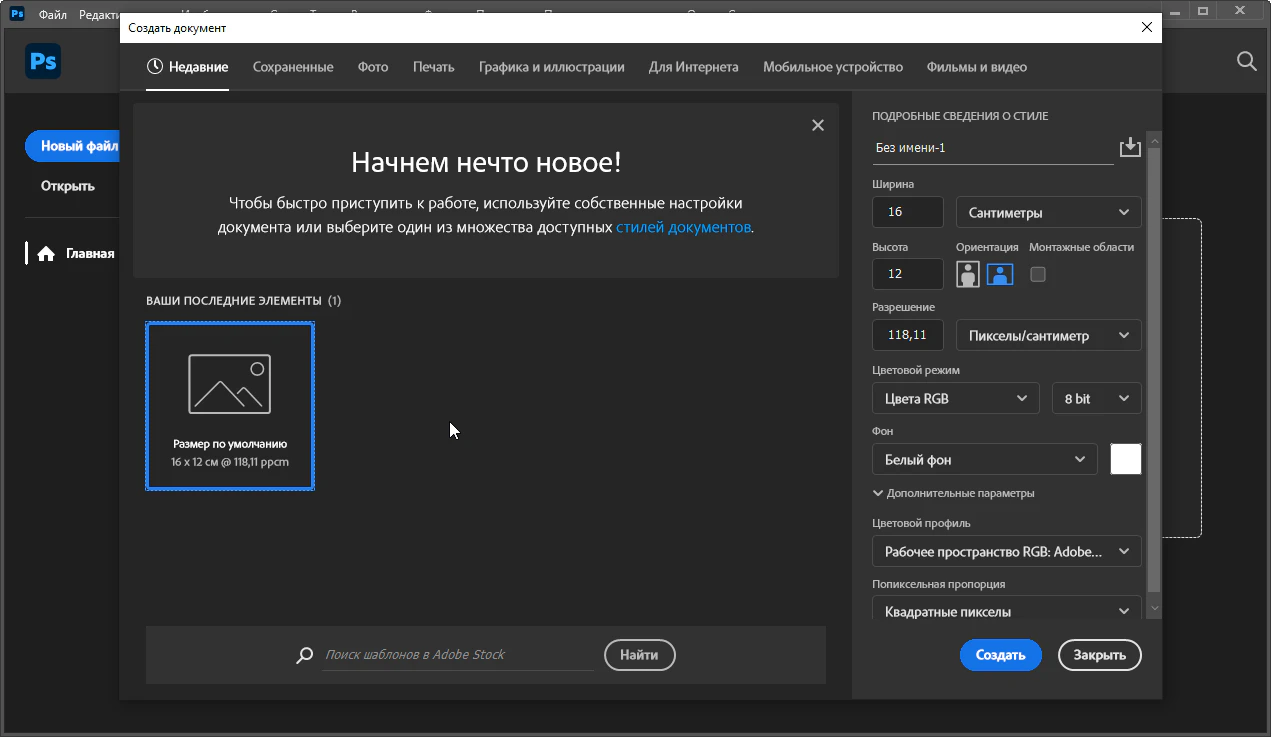The image size is (1272, 738).
Task: Follow the 'стилей документов' link
Action: (x=683, y=227)
